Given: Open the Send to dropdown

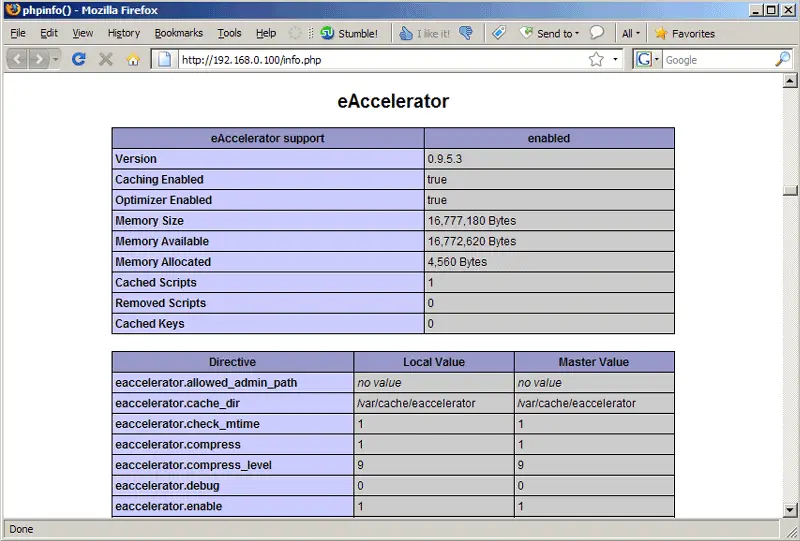Looking at the screenshot, I should 549,33.
